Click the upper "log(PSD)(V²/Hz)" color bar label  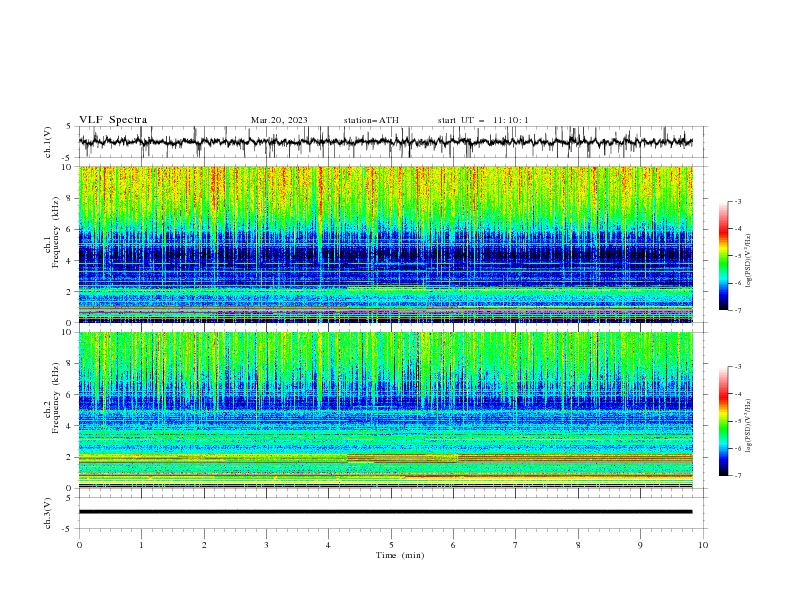click(749, 261)
